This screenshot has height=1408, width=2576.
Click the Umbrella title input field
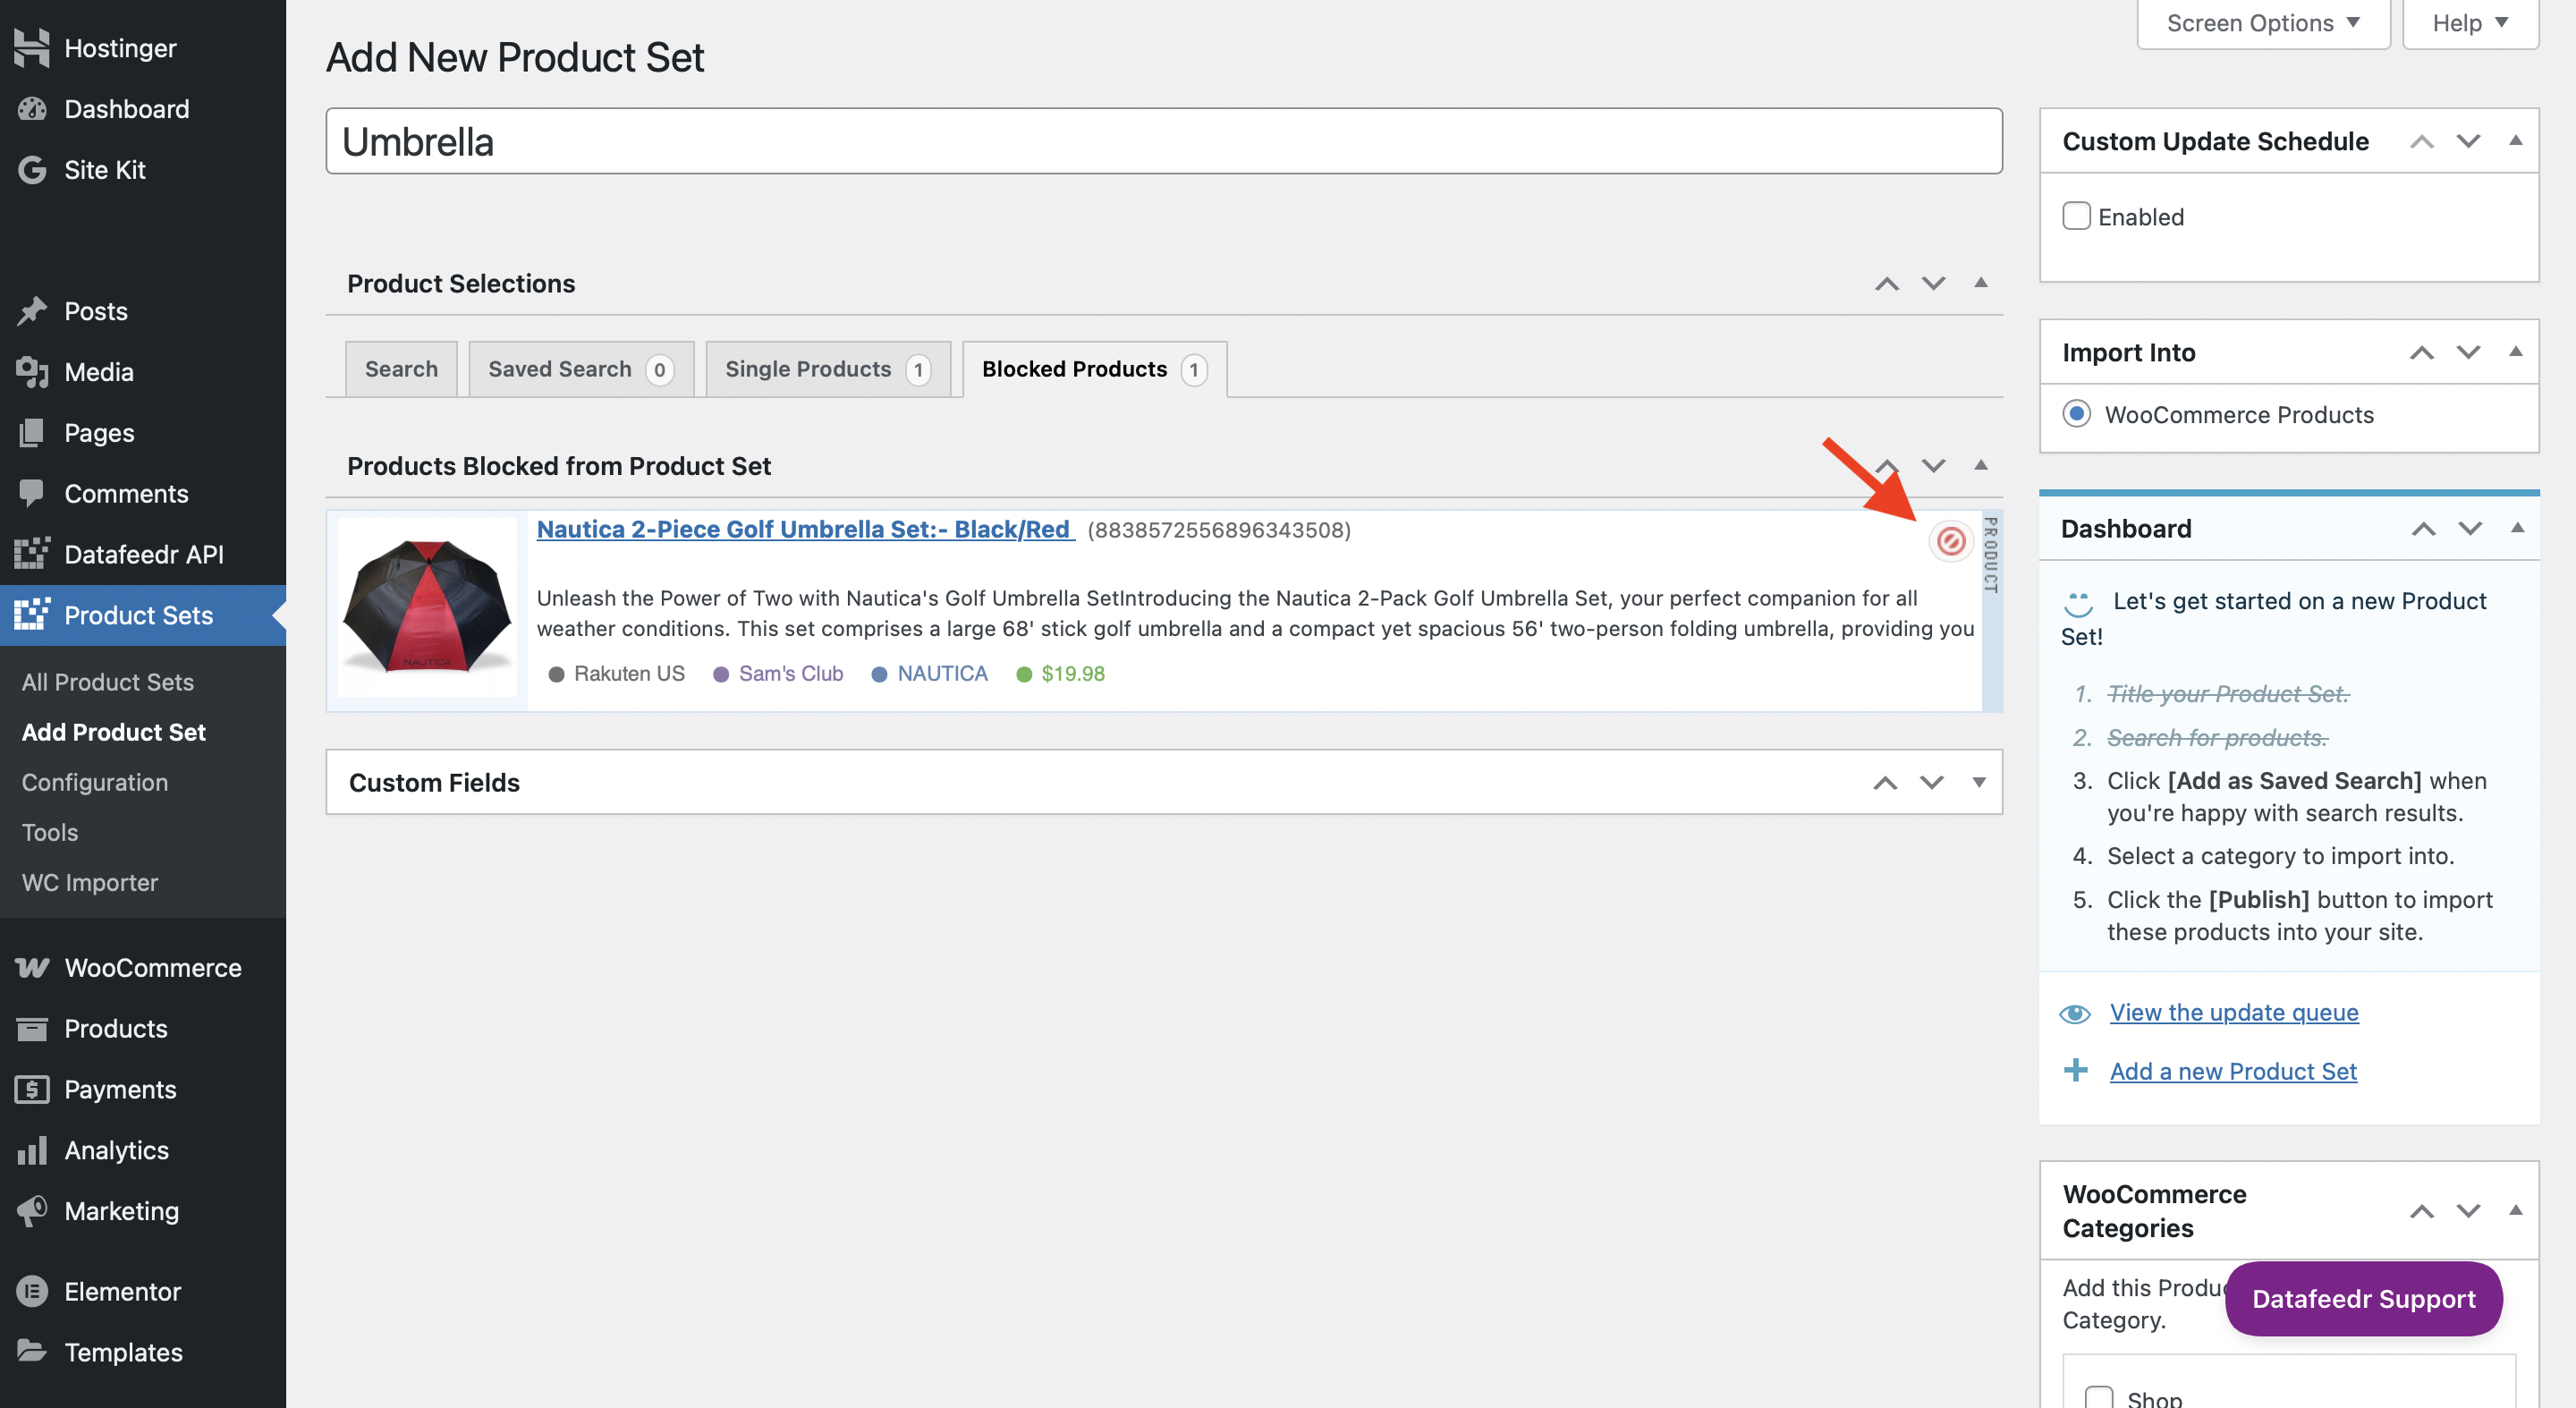pyautogui.click(x=1164, y=141)
